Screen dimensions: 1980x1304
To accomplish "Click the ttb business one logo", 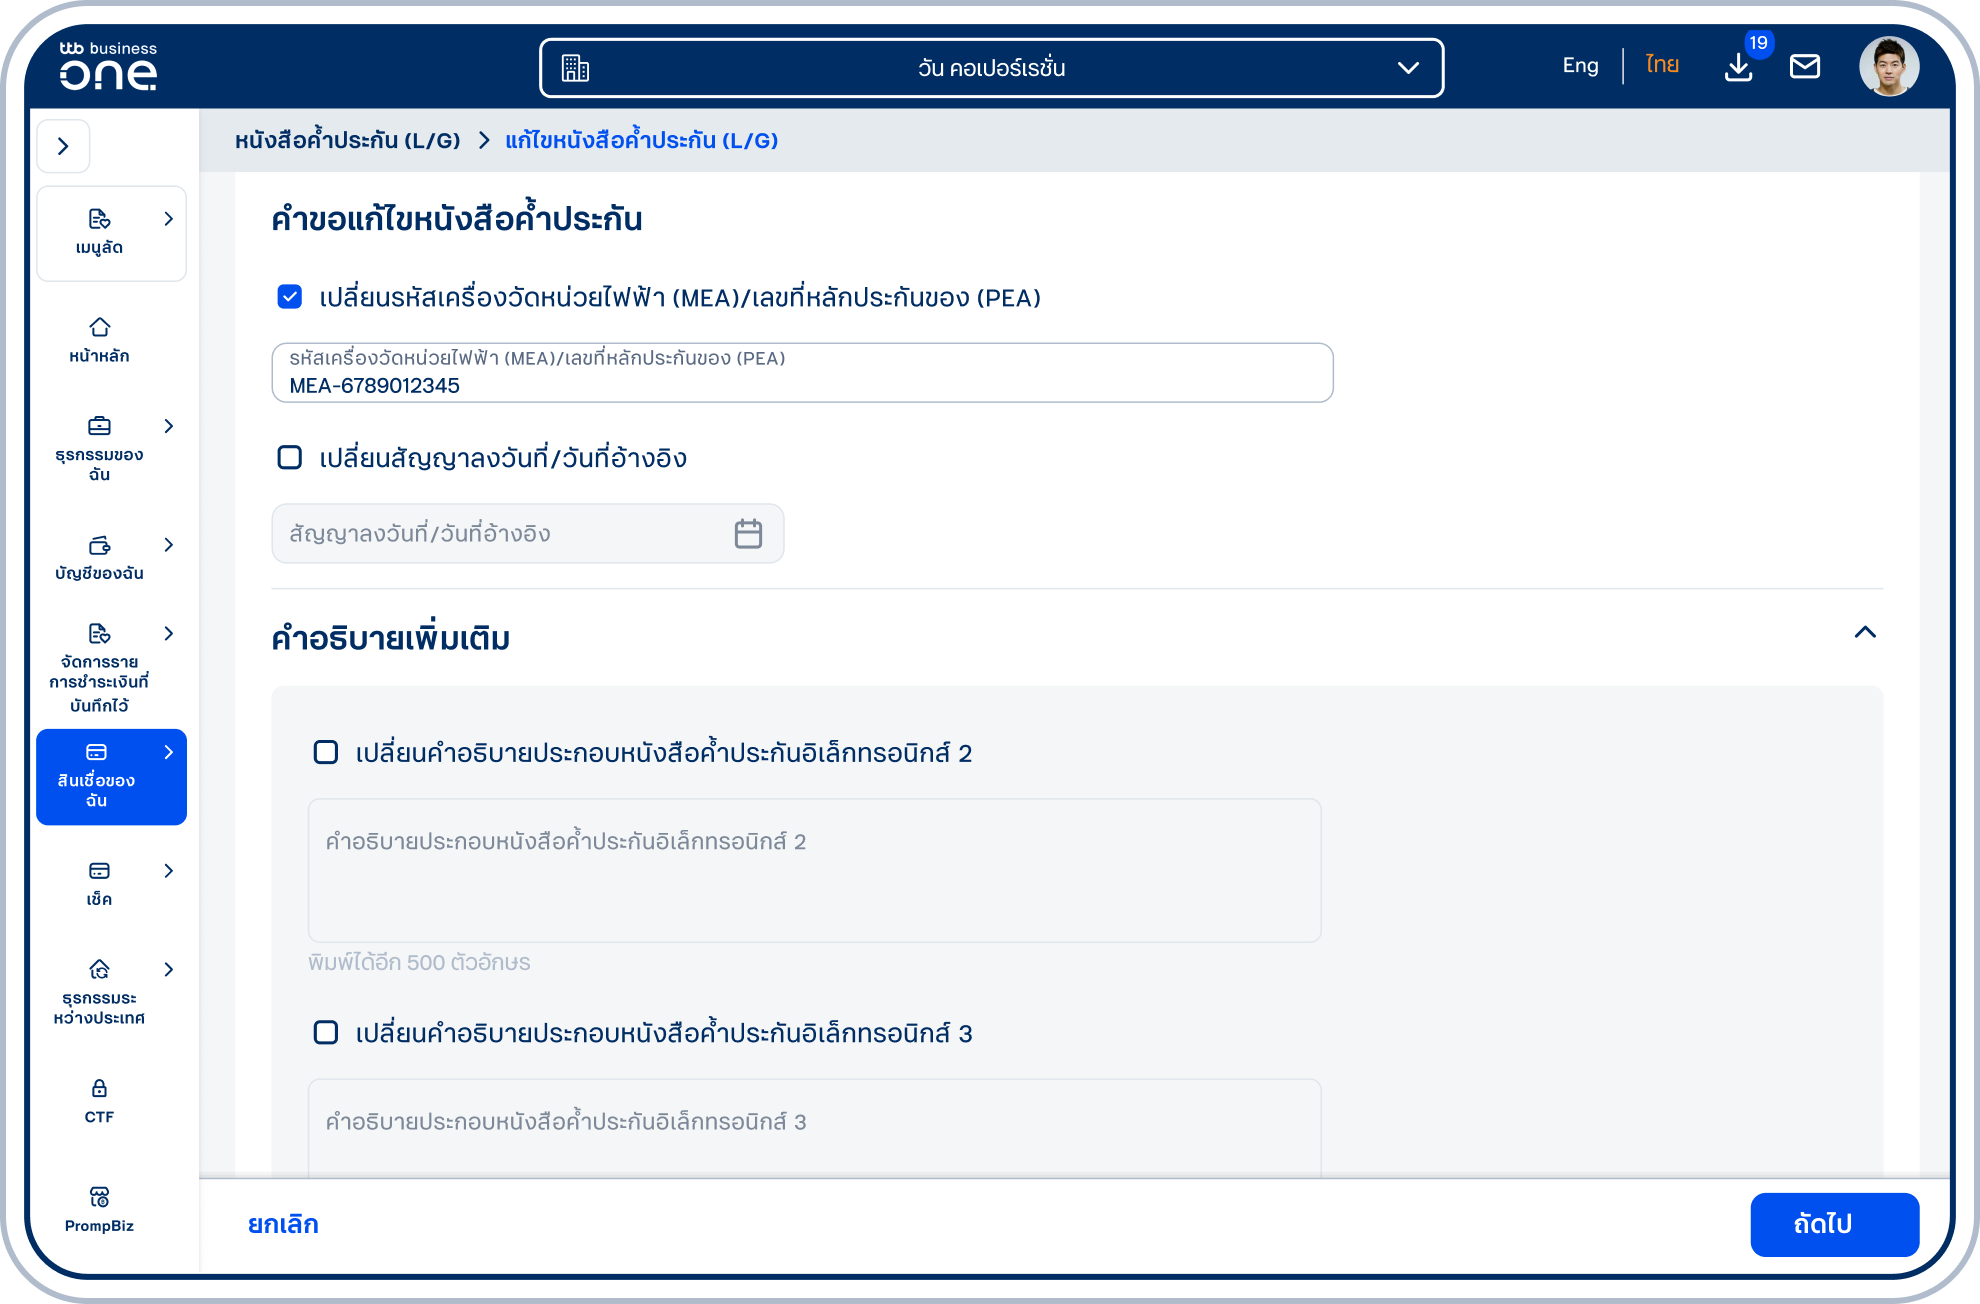I will point(108,66).
